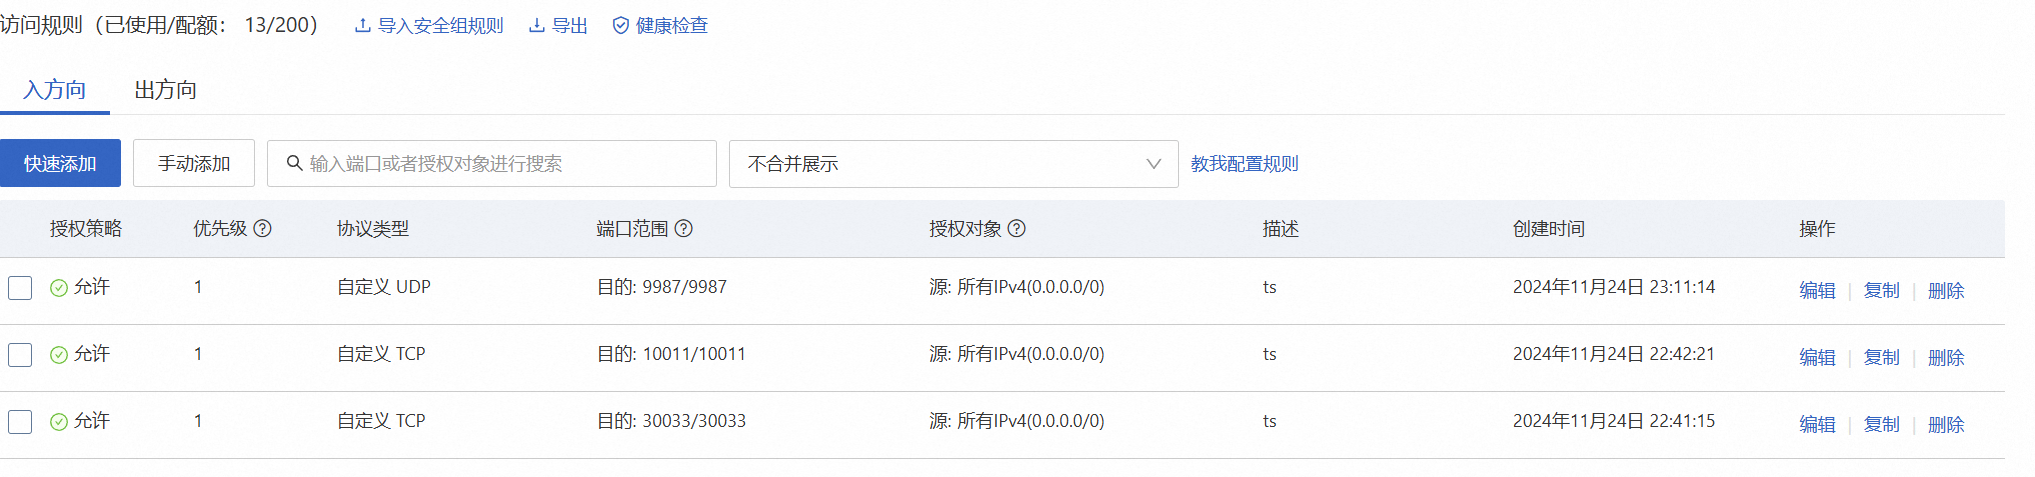Image resolution: width=2035 pixels, height=477 pixels.
Task: Click the 手动添加 button
Action: (194, 163)
